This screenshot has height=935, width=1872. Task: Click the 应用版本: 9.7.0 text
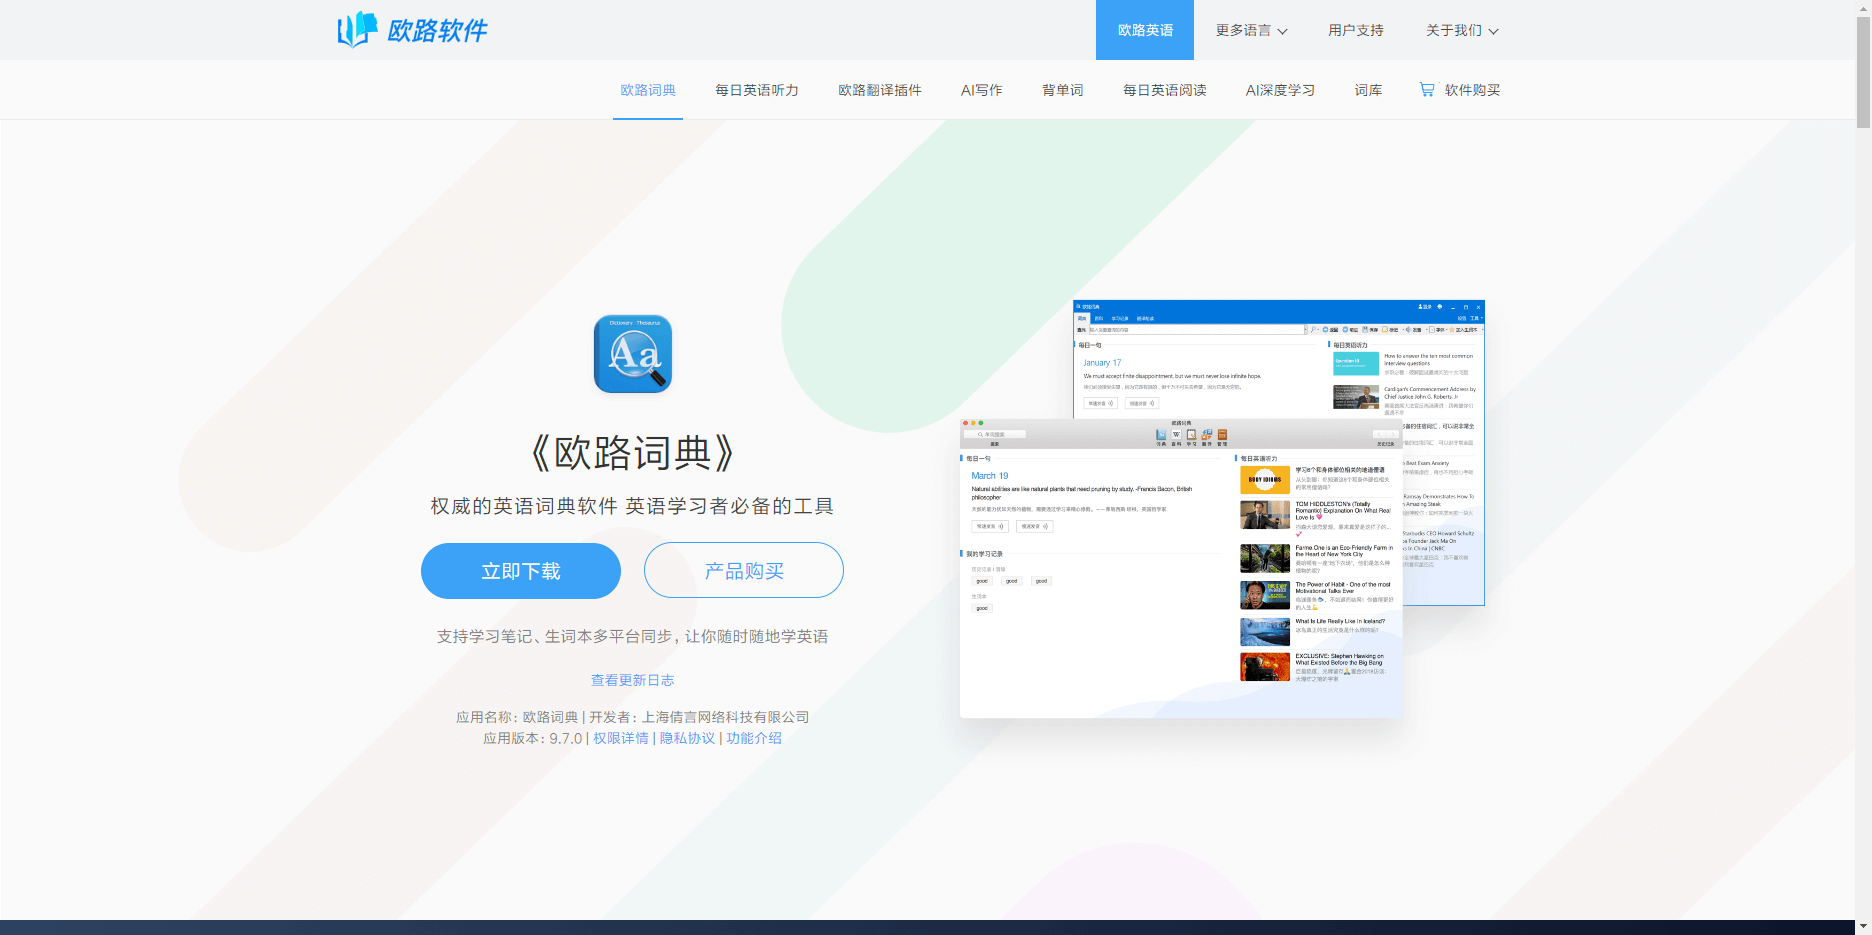pos(532,738)
